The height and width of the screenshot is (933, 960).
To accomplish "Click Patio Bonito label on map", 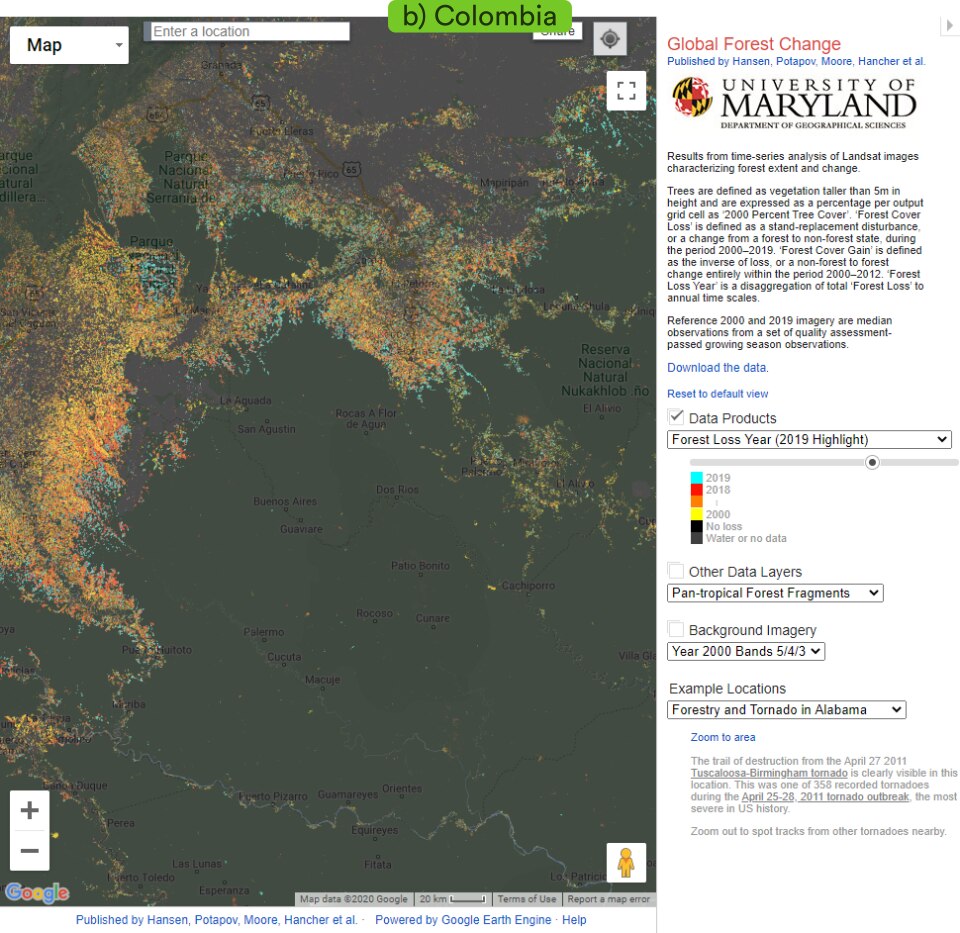I will pos(420,566).
